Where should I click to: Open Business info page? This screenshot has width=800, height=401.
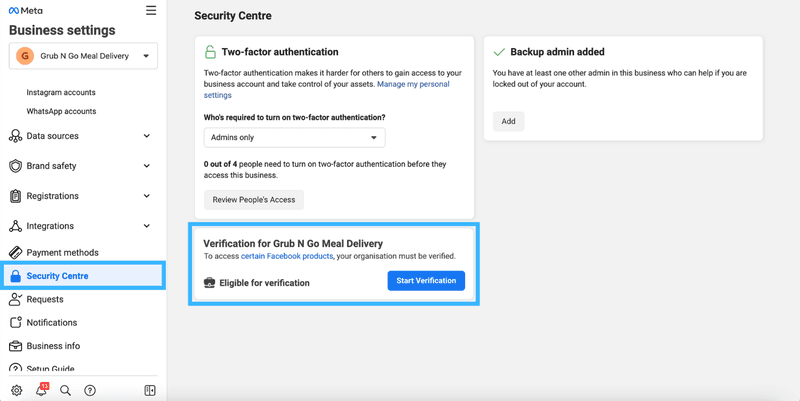point(53,346)
